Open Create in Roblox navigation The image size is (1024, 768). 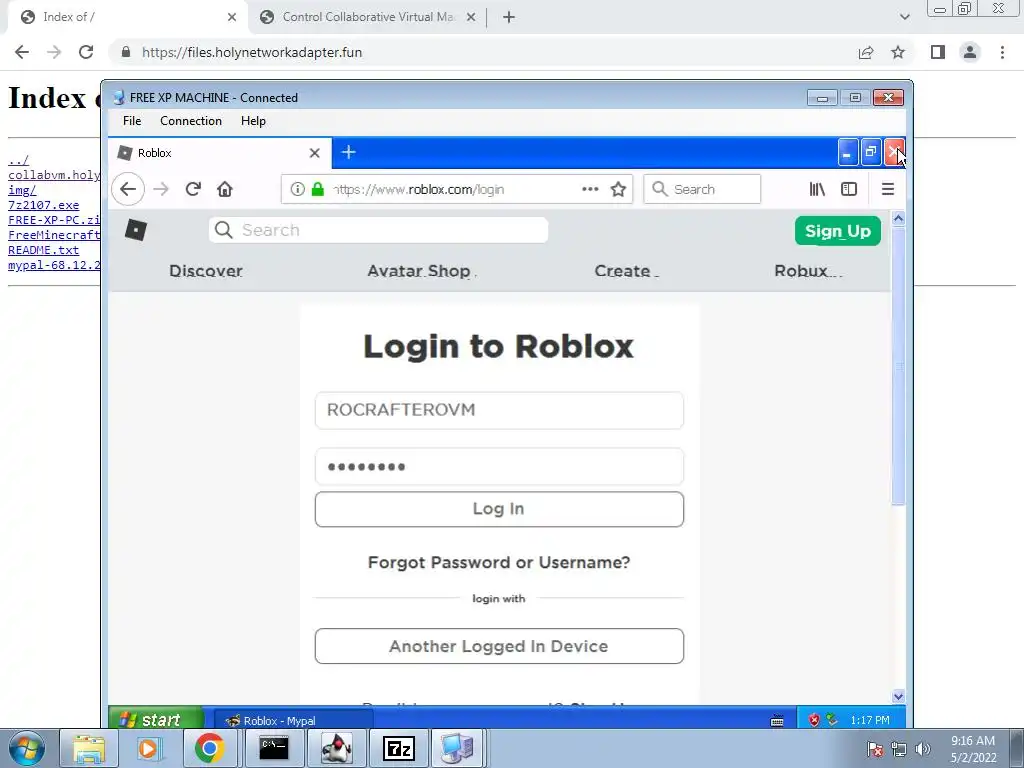(622, 271)
